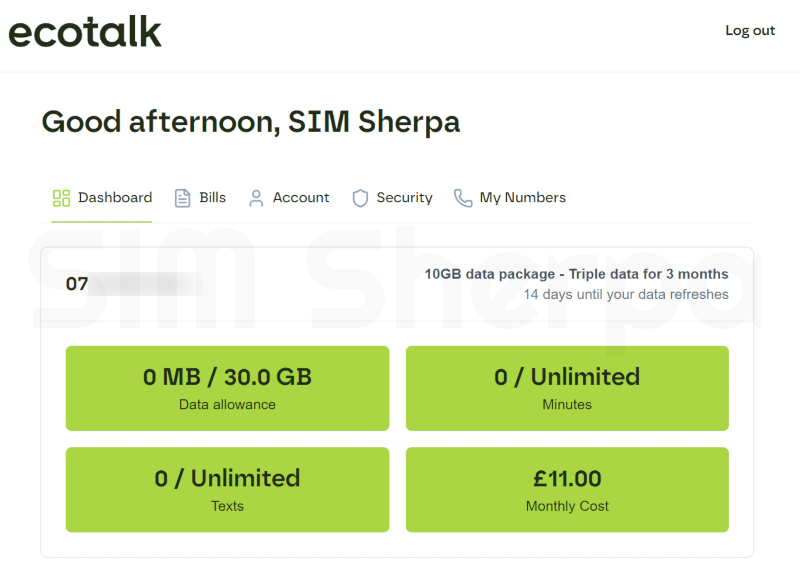Image resolution: width=800 pixels, height=569 pixels.
Task: Select the Data allowance tile
Action: tap(227, 388)
